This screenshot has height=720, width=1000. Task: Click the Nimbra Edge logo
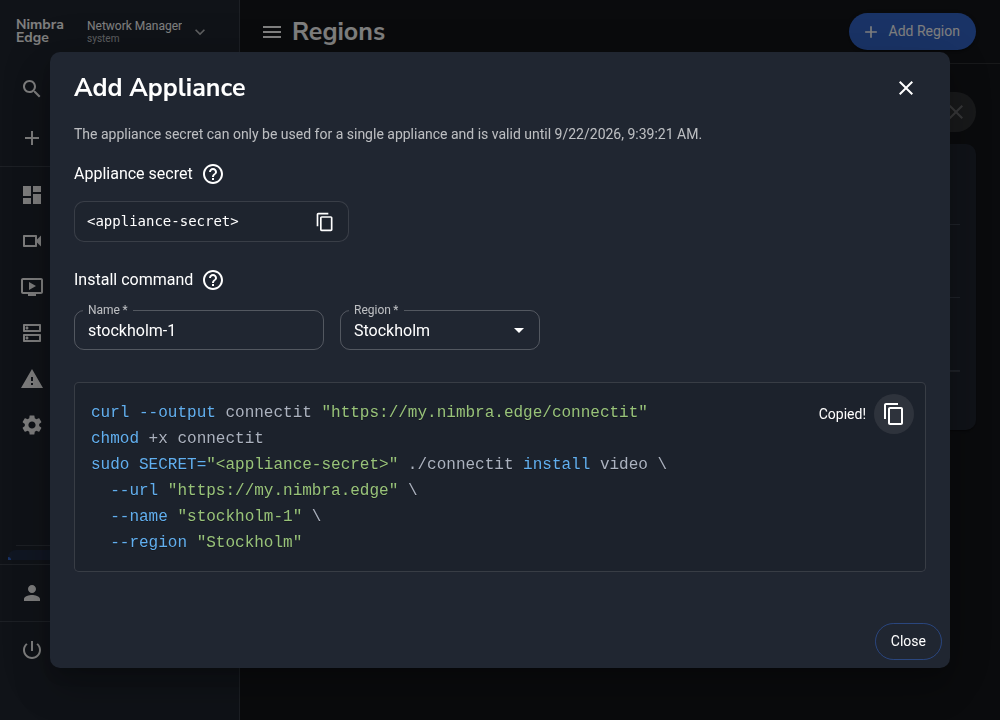40,31
